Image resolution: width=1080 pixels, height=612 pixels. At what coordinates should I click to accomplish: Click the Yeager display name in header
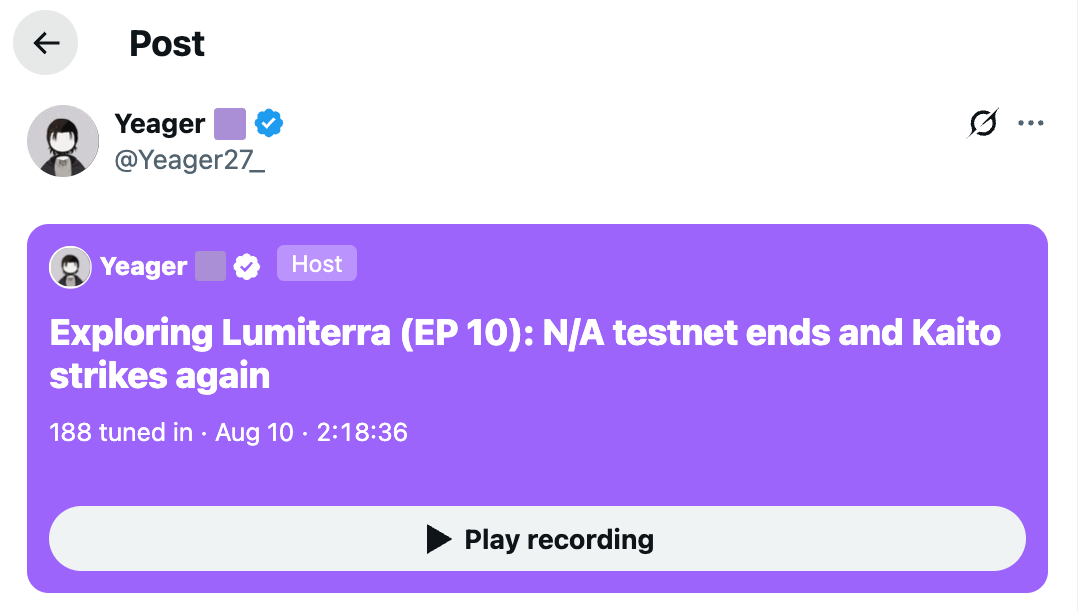pyautogui.click(x=160, y=124)
